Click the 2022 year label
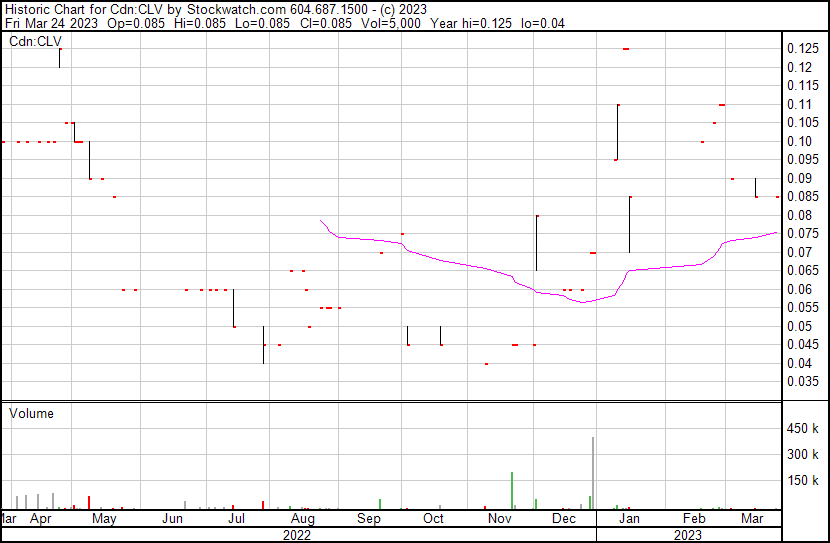The image size is (830, 543). [x=297, y=535]
